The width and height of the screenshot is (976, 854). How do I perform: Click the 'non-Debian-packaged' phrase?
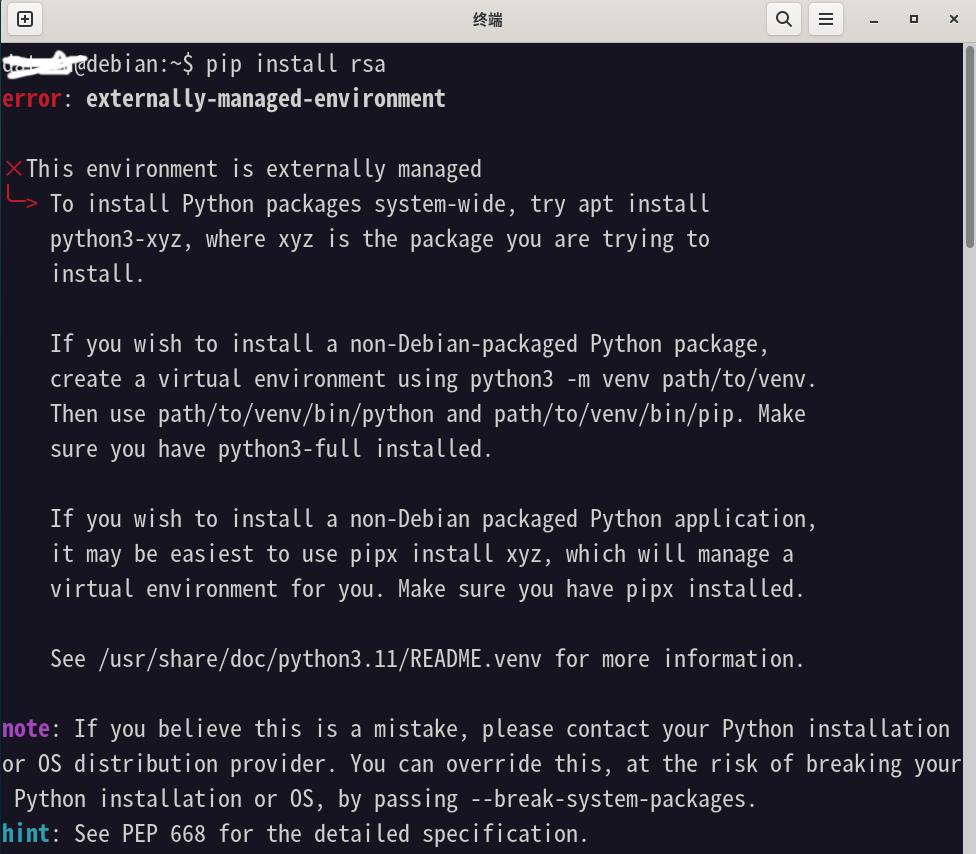[464, 345]
